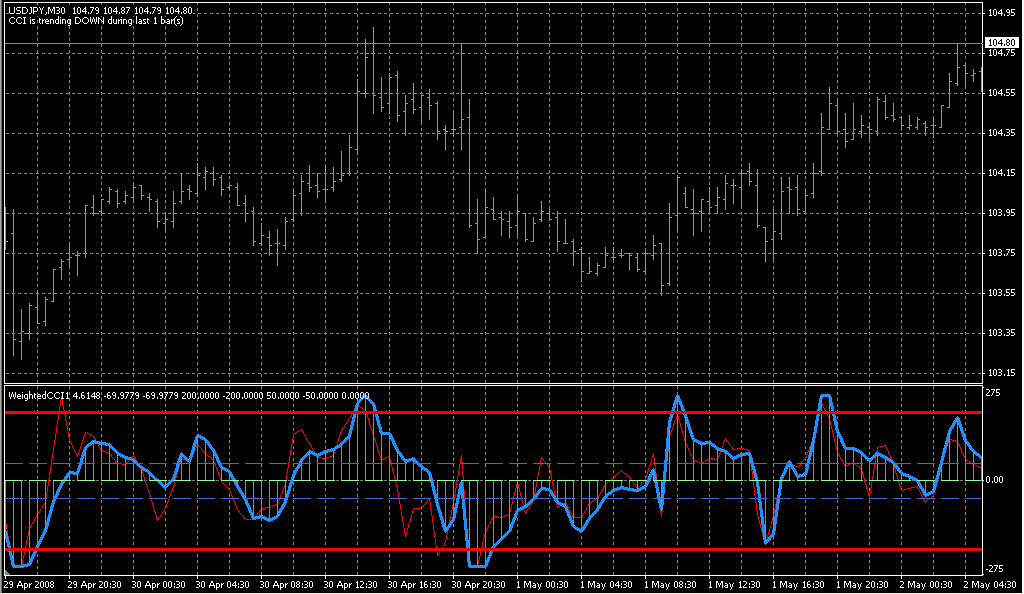The width and height of the screenshot is (1024, 594).
Task: Click the -275 indicator scale value
Action: coord(996,567)
